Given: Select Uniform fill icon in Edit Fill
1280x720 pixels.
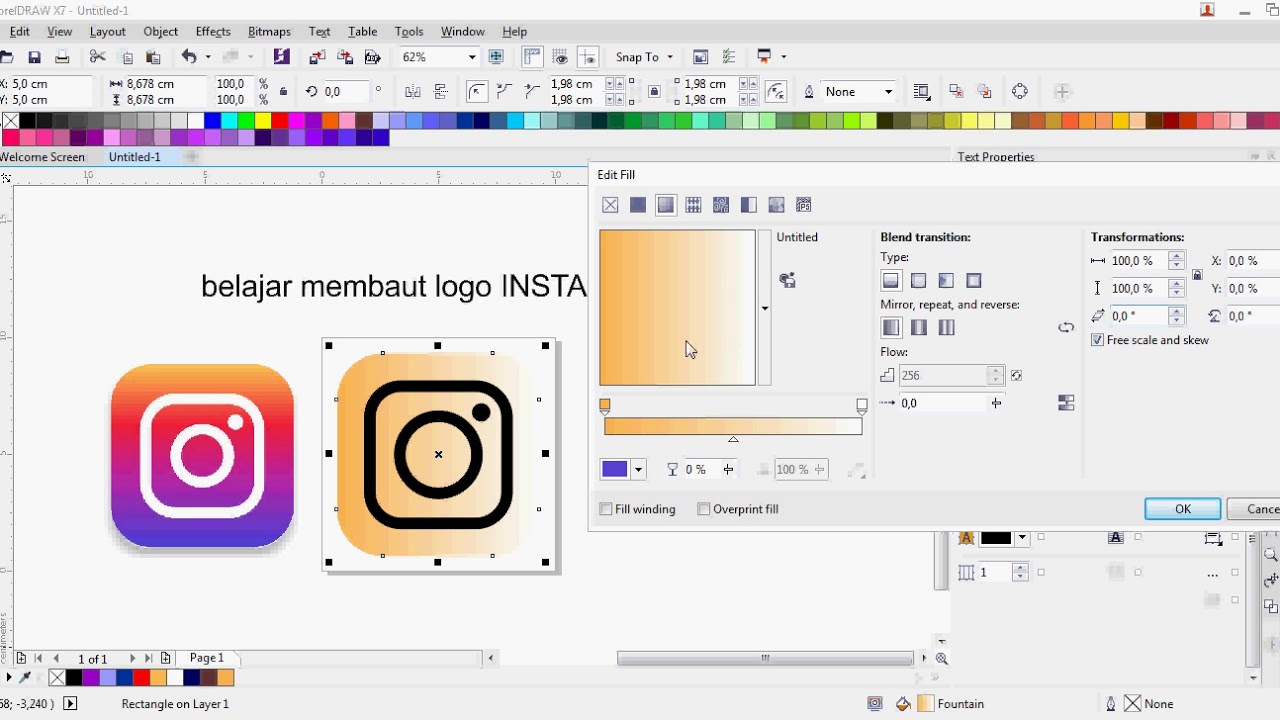Looking at the screenshot, I should pos(638,205).
